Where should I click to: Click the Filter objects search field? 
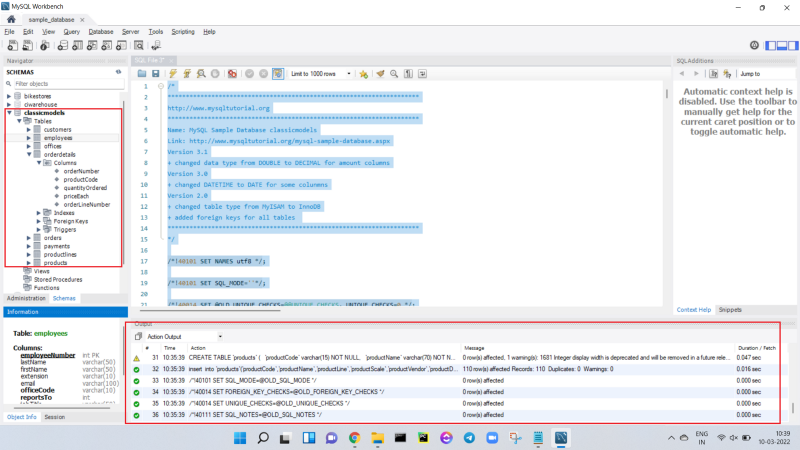pyautogui.click(x=69, y=84)
